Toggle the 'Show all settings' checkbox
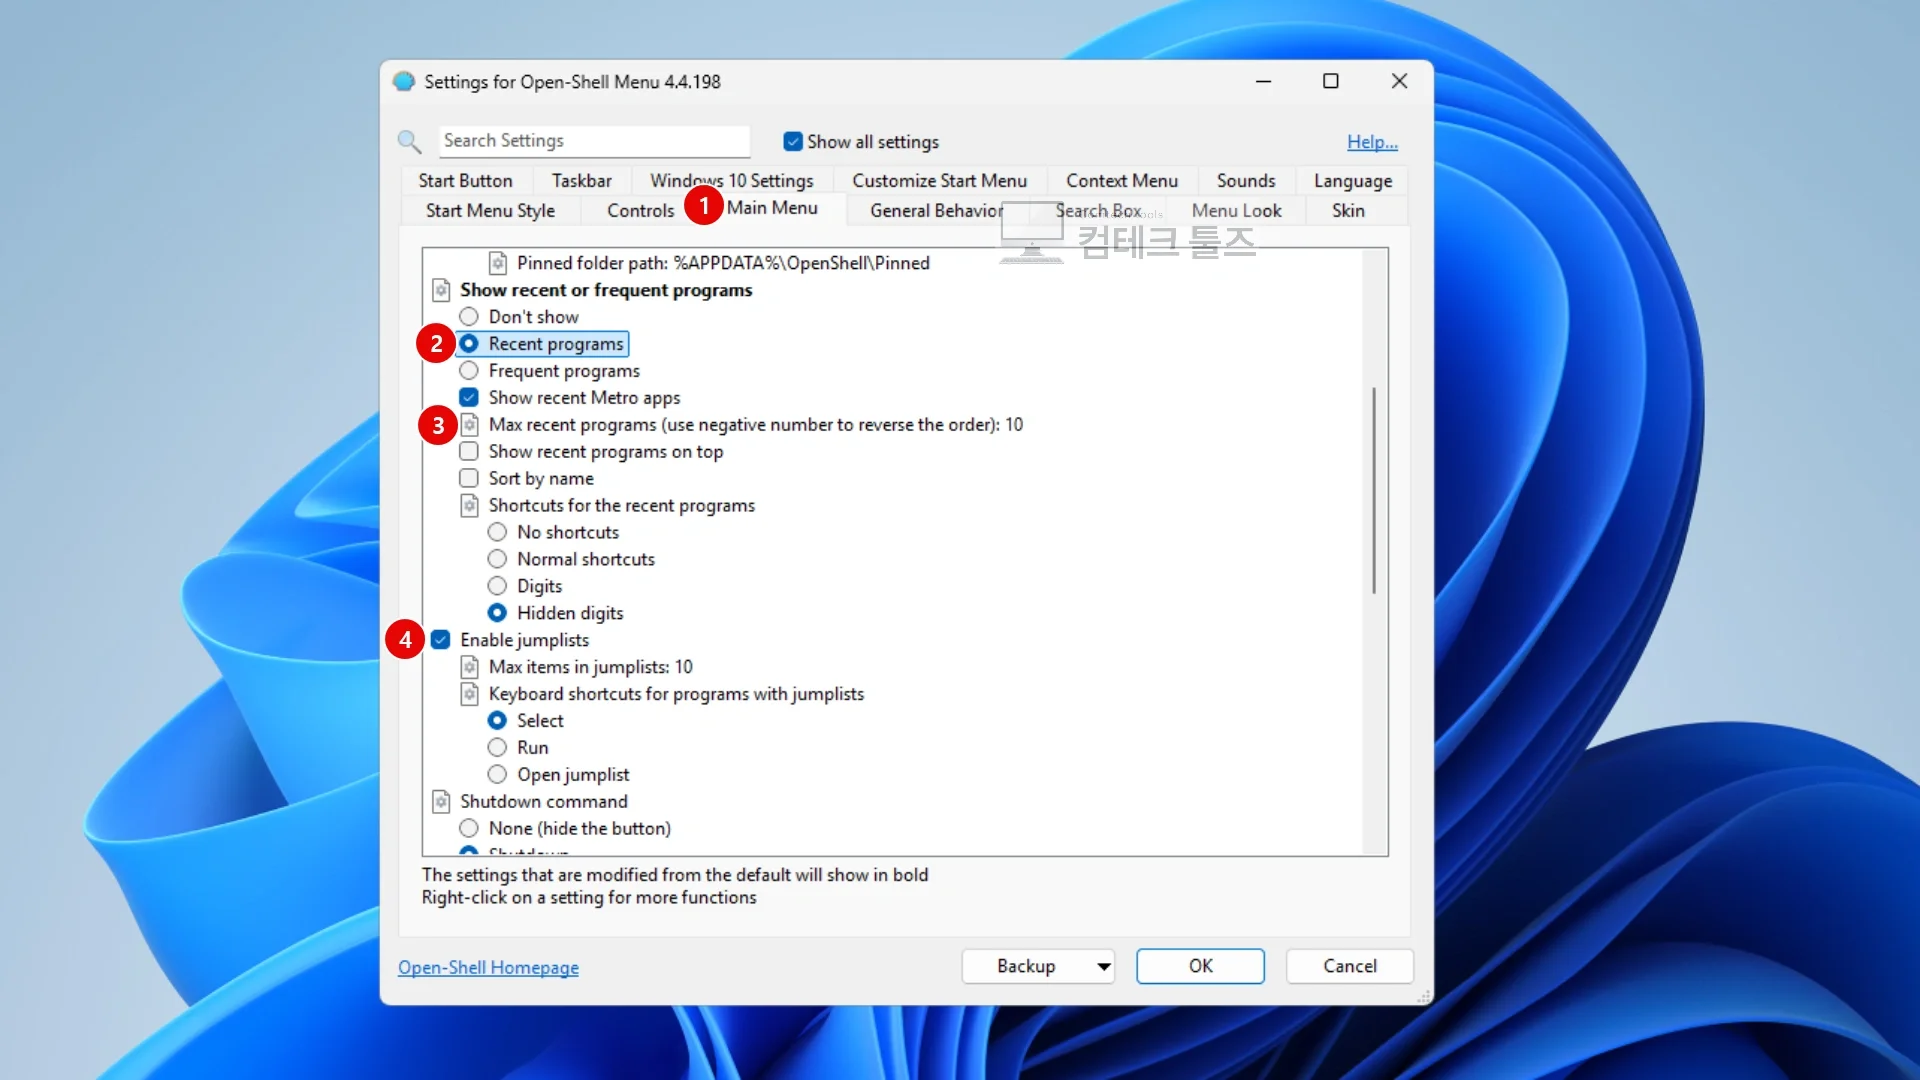Screen dimensions: 1920x1080 click(x=793, y=142)
